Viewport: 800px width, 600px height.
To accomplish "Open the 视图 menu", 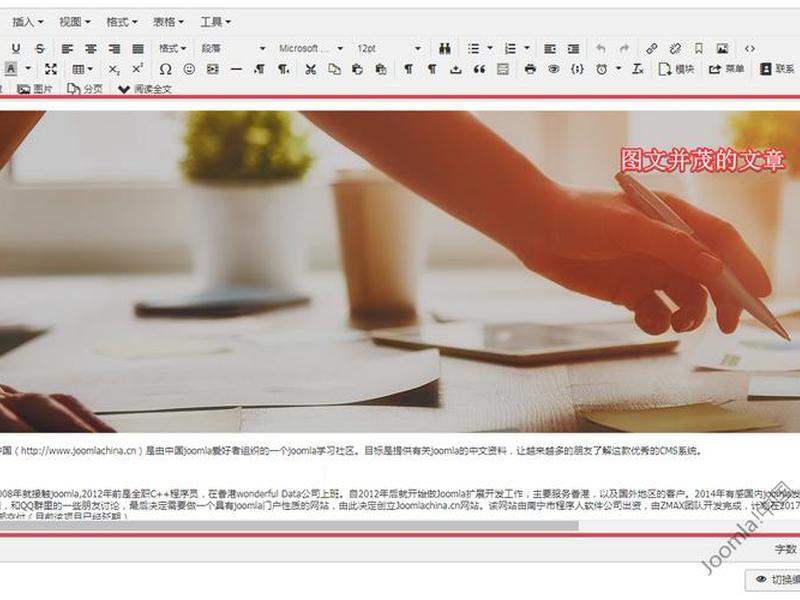I will click(74, 22).
